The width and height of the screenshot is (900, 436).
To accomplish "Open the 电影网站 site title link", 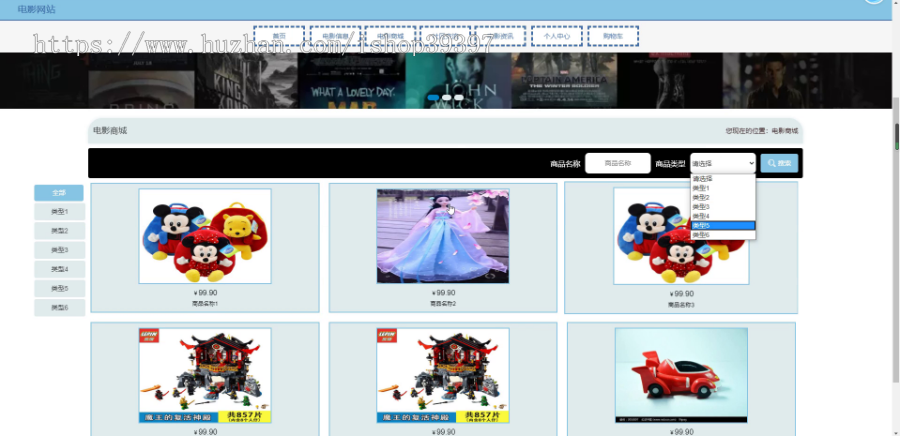I will click(37, 9).
